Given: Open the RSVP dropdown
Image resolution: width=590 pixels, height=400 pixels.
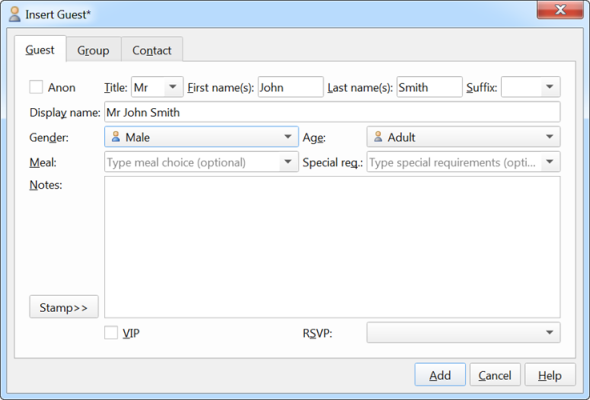Looking at the screenshot, I should [464, 332].
